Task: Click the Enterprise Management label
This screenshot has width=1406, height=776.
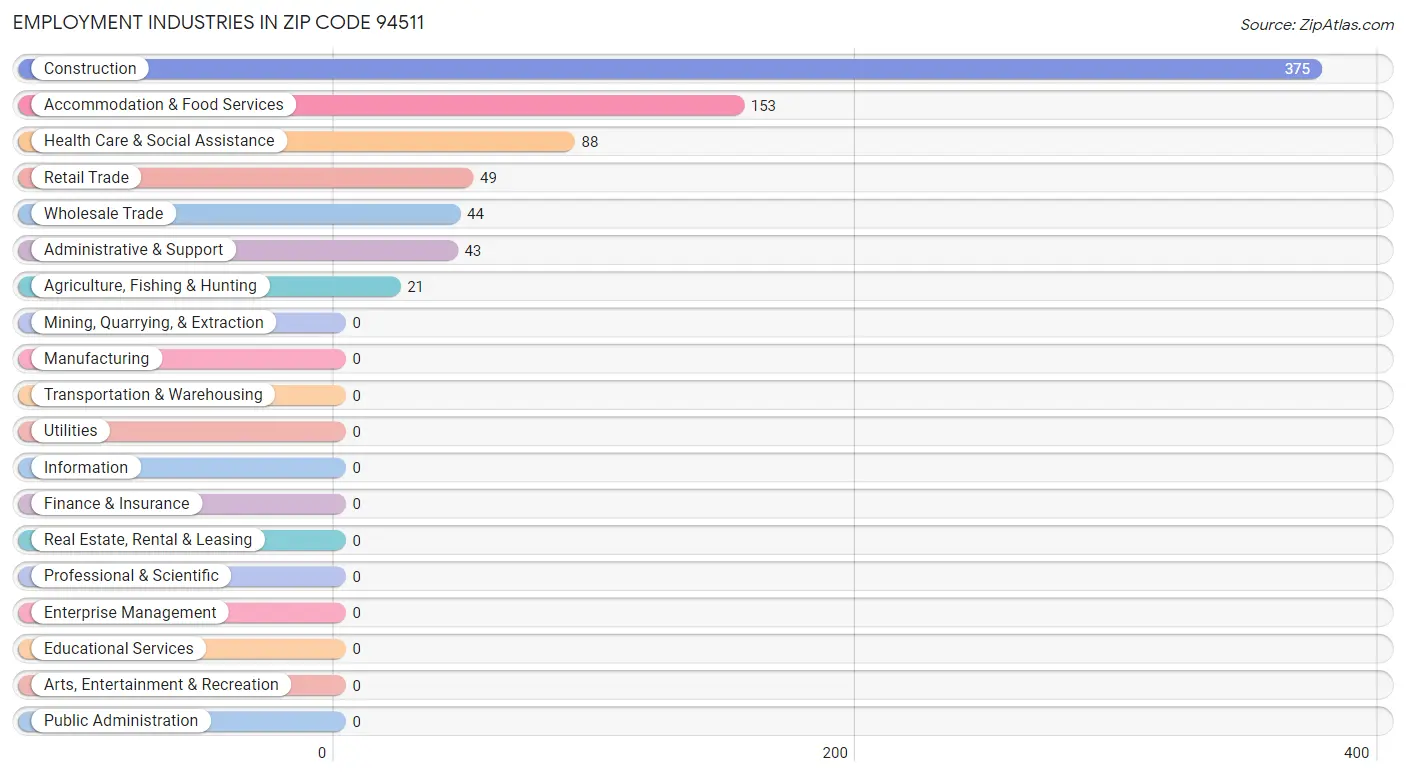Action: pos(130,613)
